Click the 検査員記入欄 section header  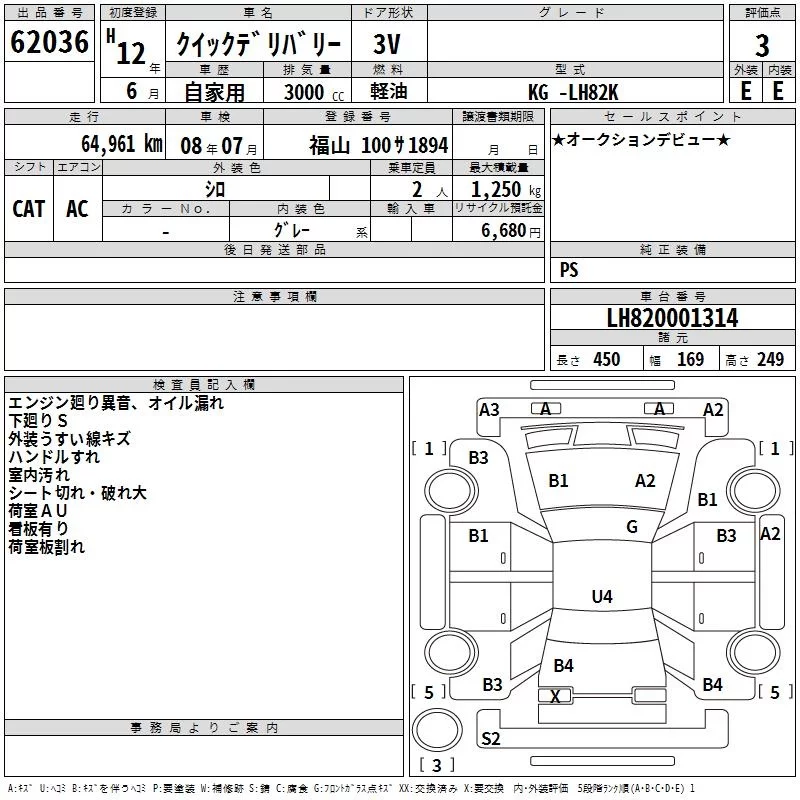(204, 385)
